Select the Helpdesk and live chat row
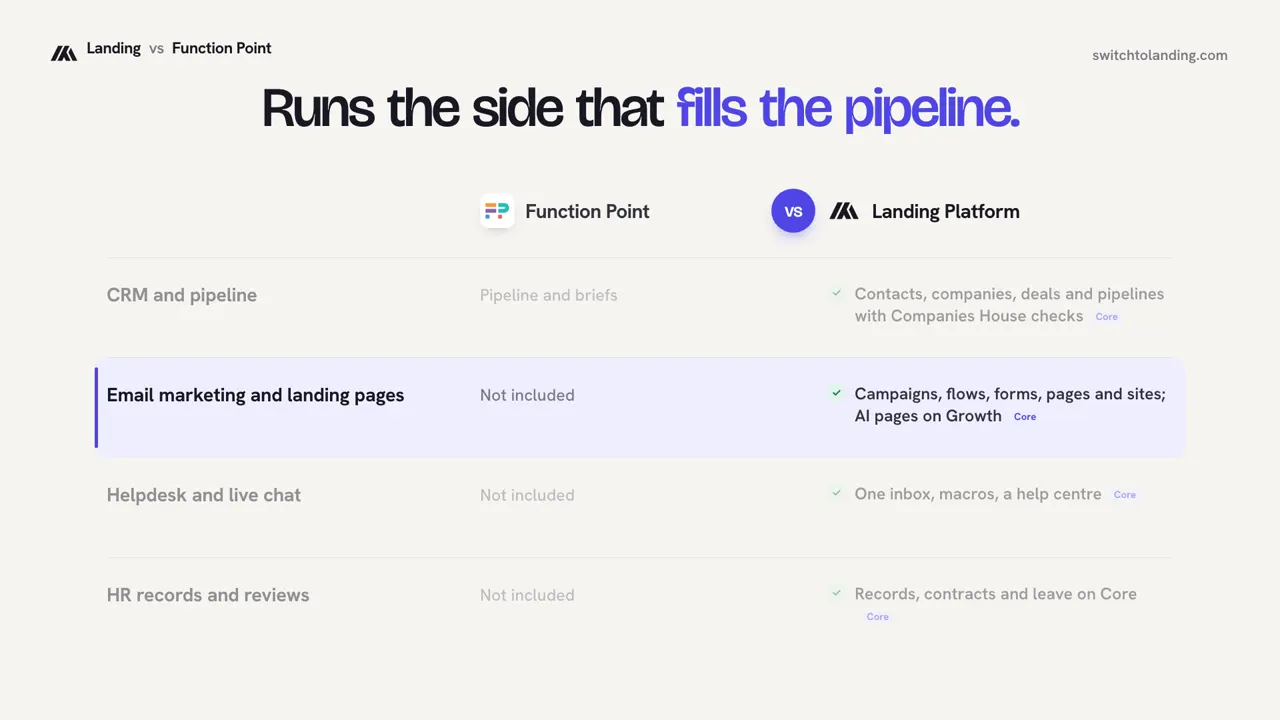 pyautogui.click(x=640, y=507)
